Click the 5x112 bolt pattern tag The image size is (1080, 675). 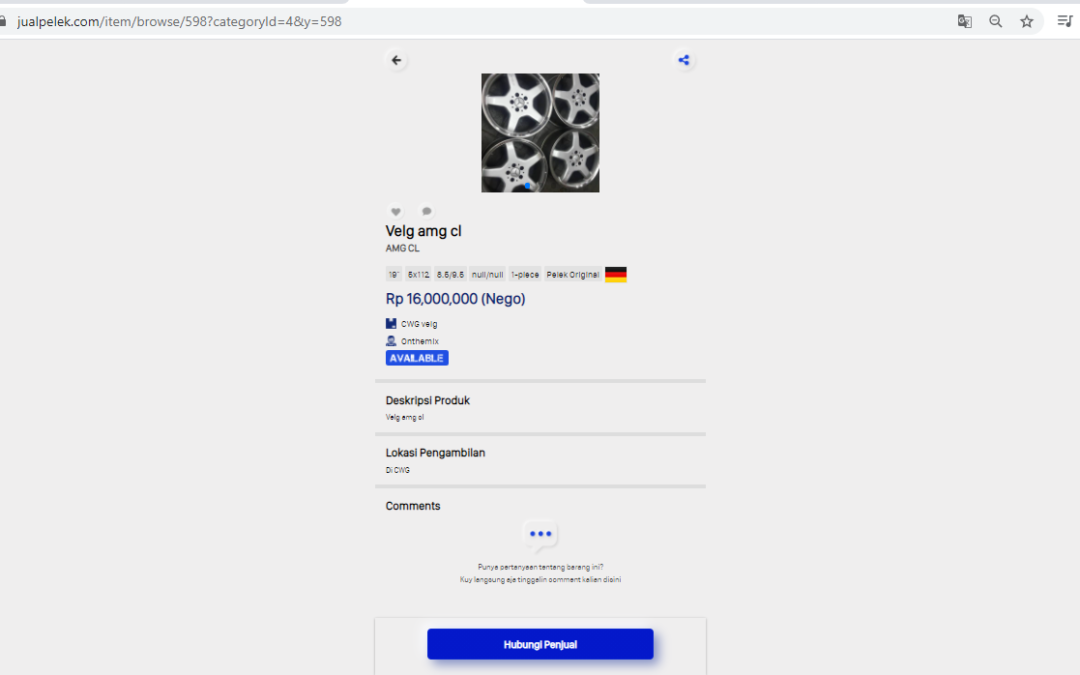[419, 274]
